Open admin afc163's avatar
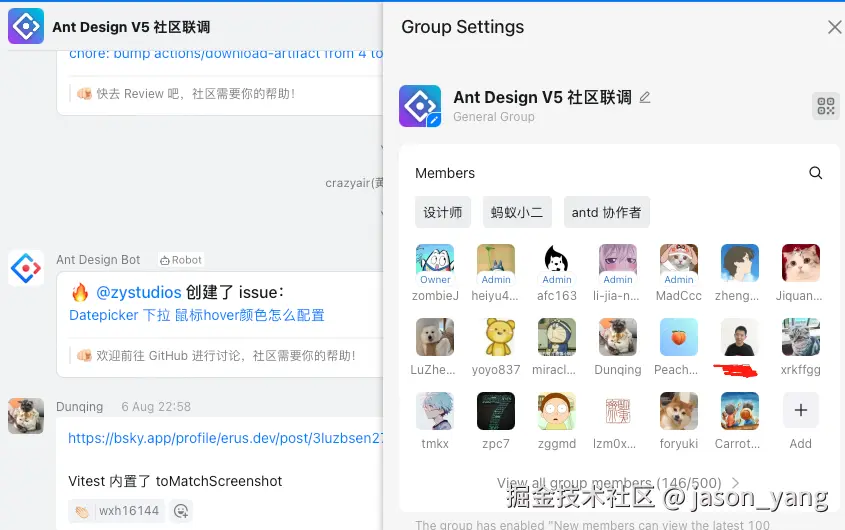The image size is (845, 530). pos(557,263)
